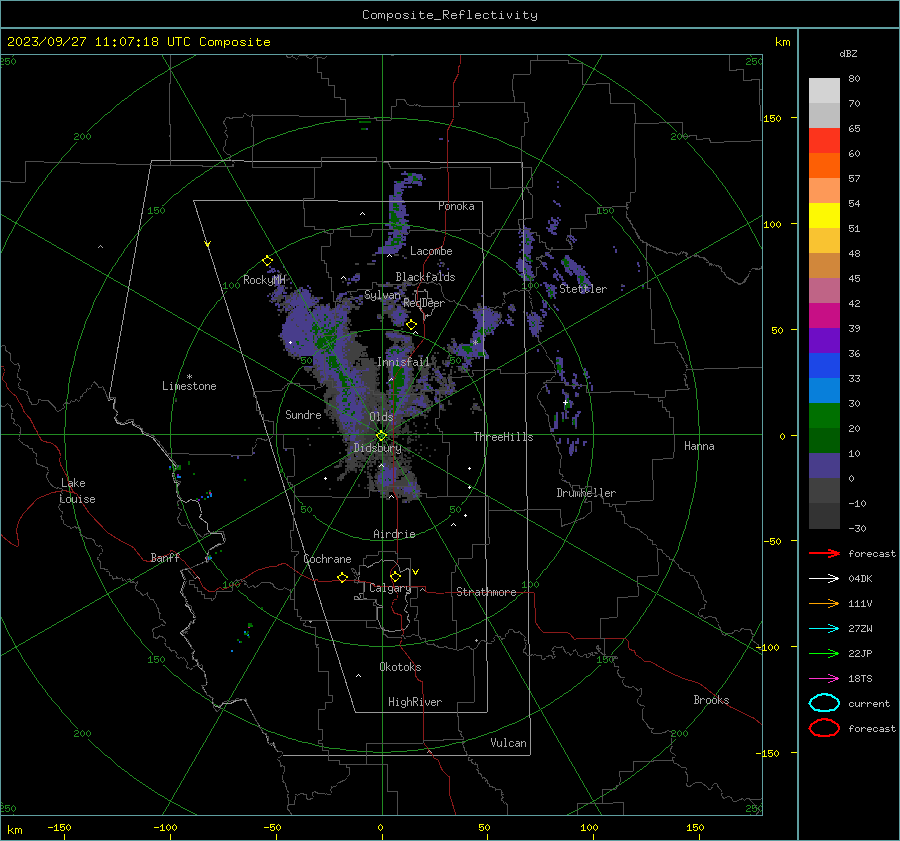900x841 pixels.
Task: Click the Limestone label
Action: tap(189, 386)
